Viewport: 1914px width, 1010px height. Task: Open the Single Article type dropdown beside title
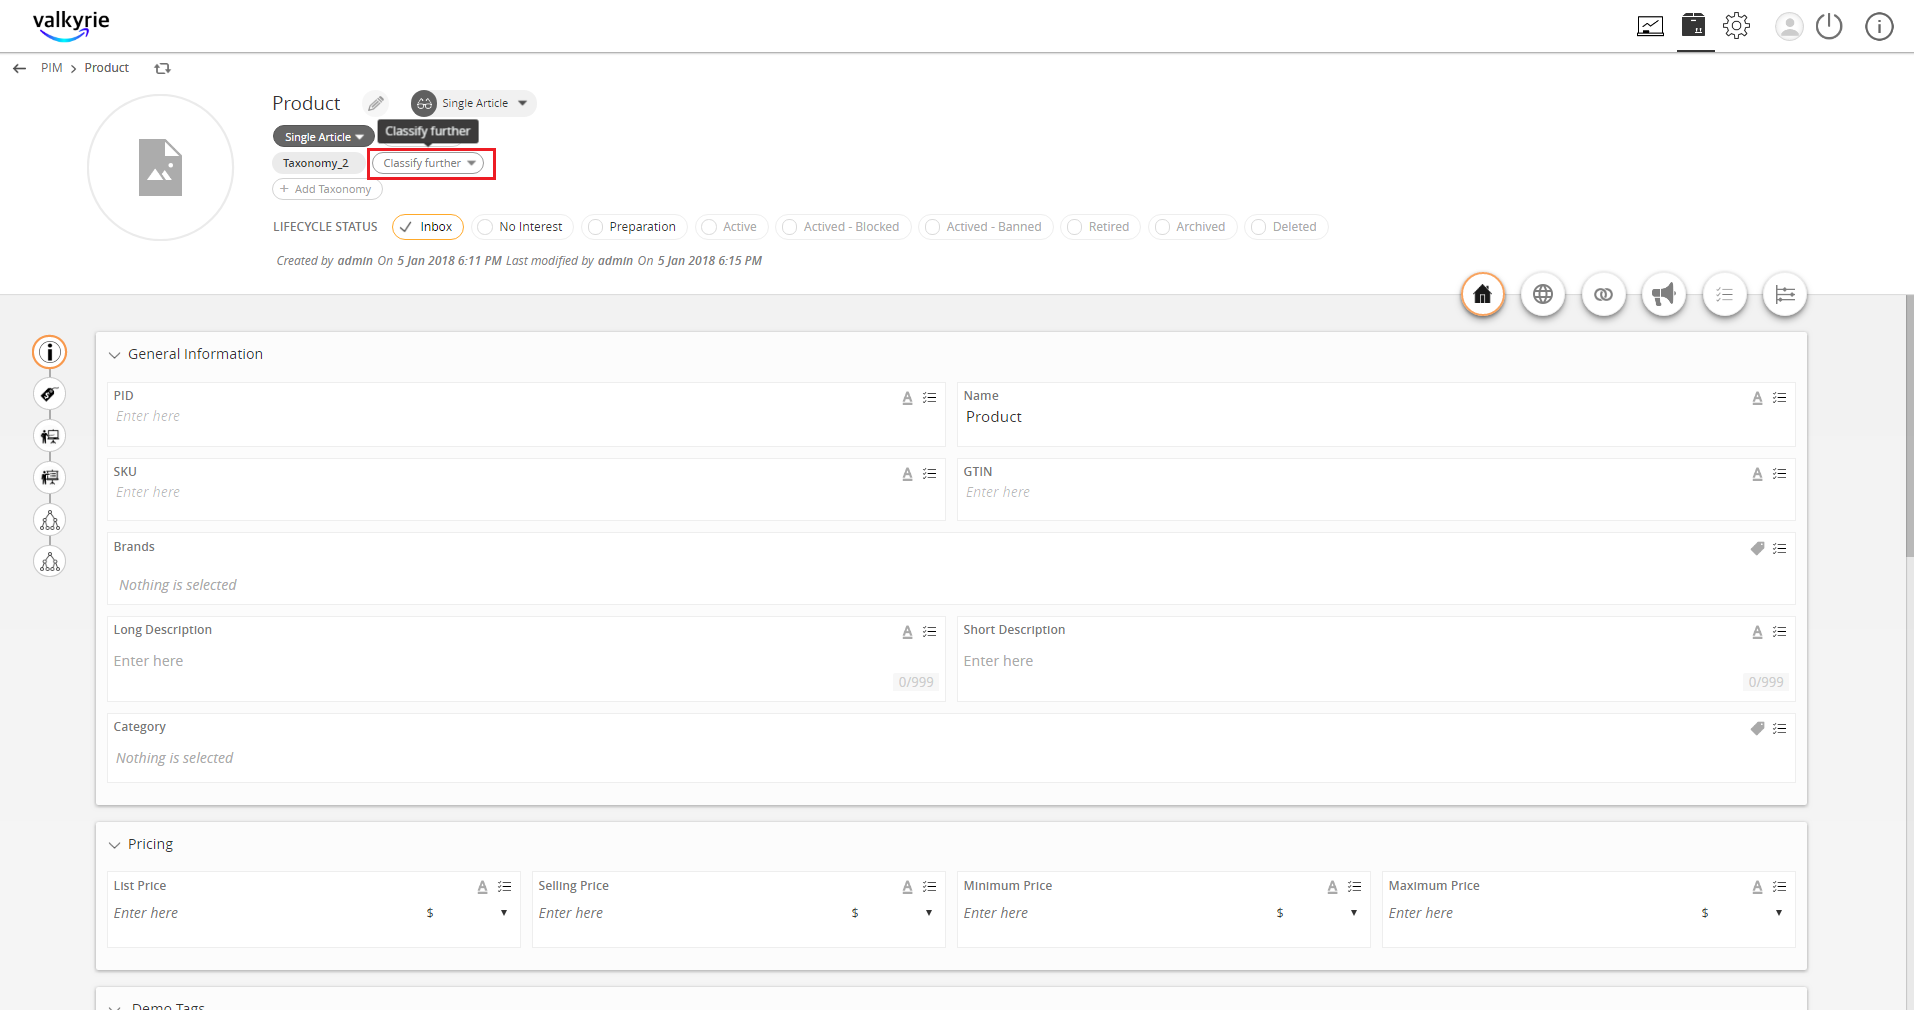pyautogui.click(x=474, y=103)
